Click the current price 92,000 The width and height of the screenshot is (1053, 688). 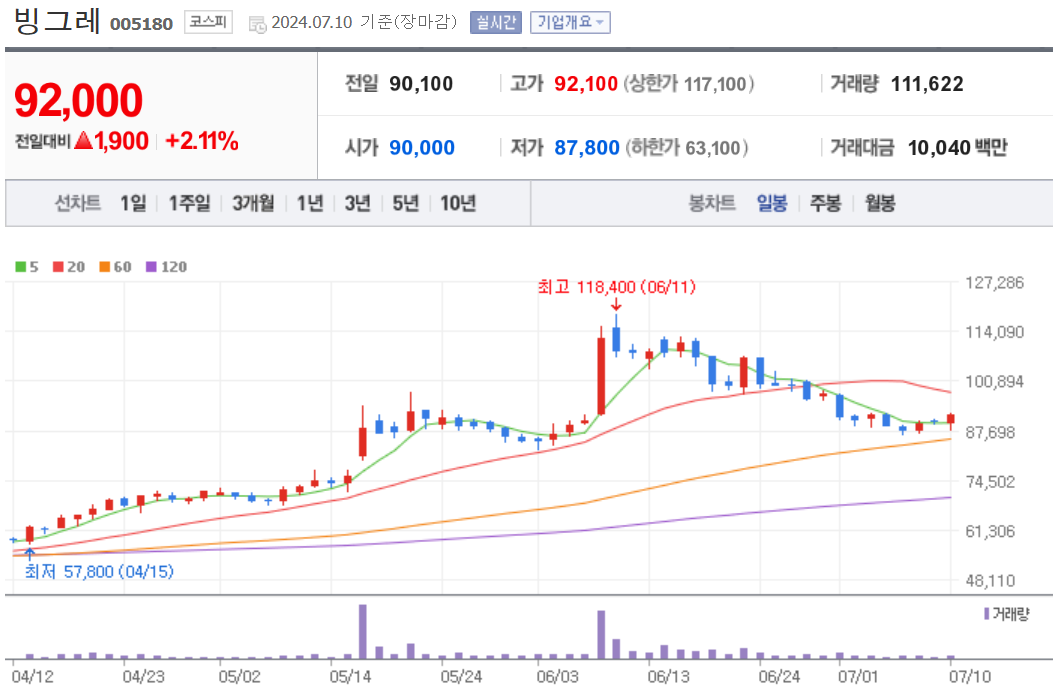79,100
